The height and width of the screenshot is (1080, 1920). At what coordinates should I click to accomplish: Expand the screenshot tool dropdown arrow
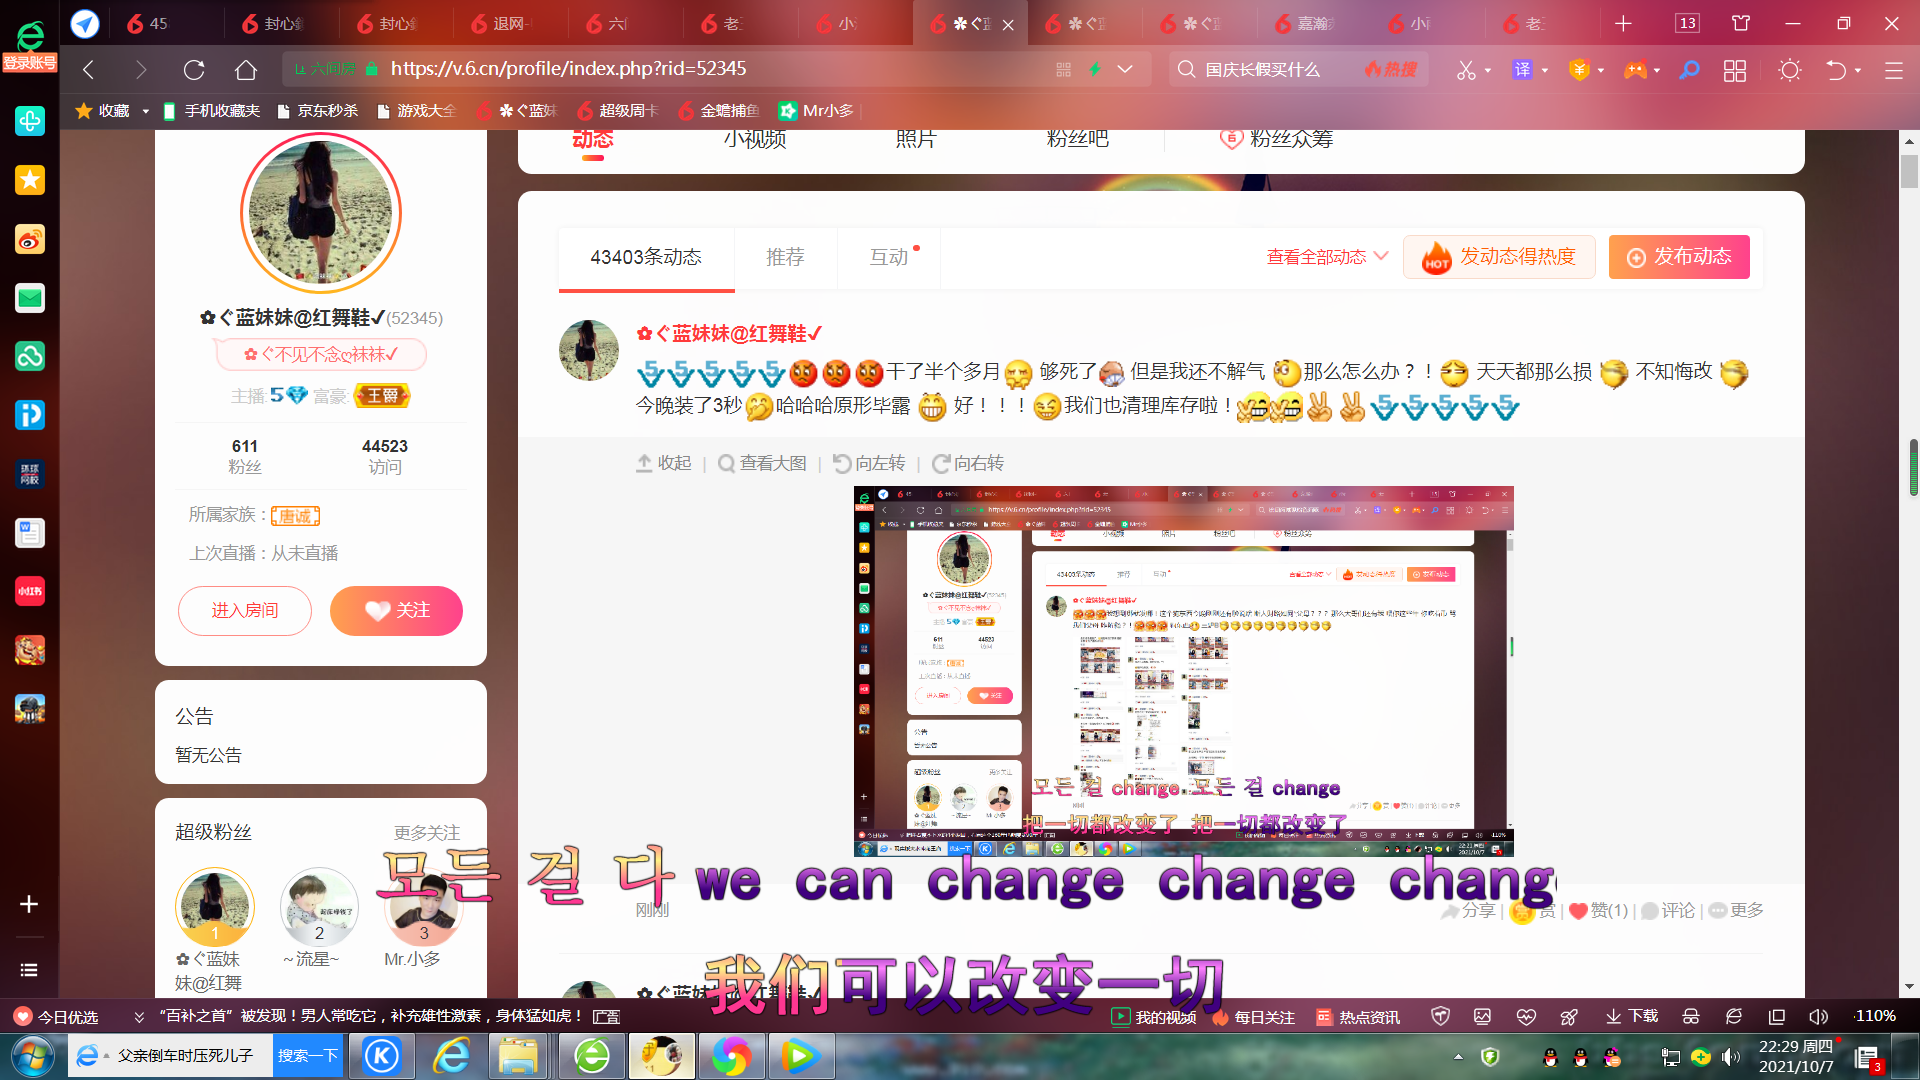pyautogui.click(x=1488, y=71)
